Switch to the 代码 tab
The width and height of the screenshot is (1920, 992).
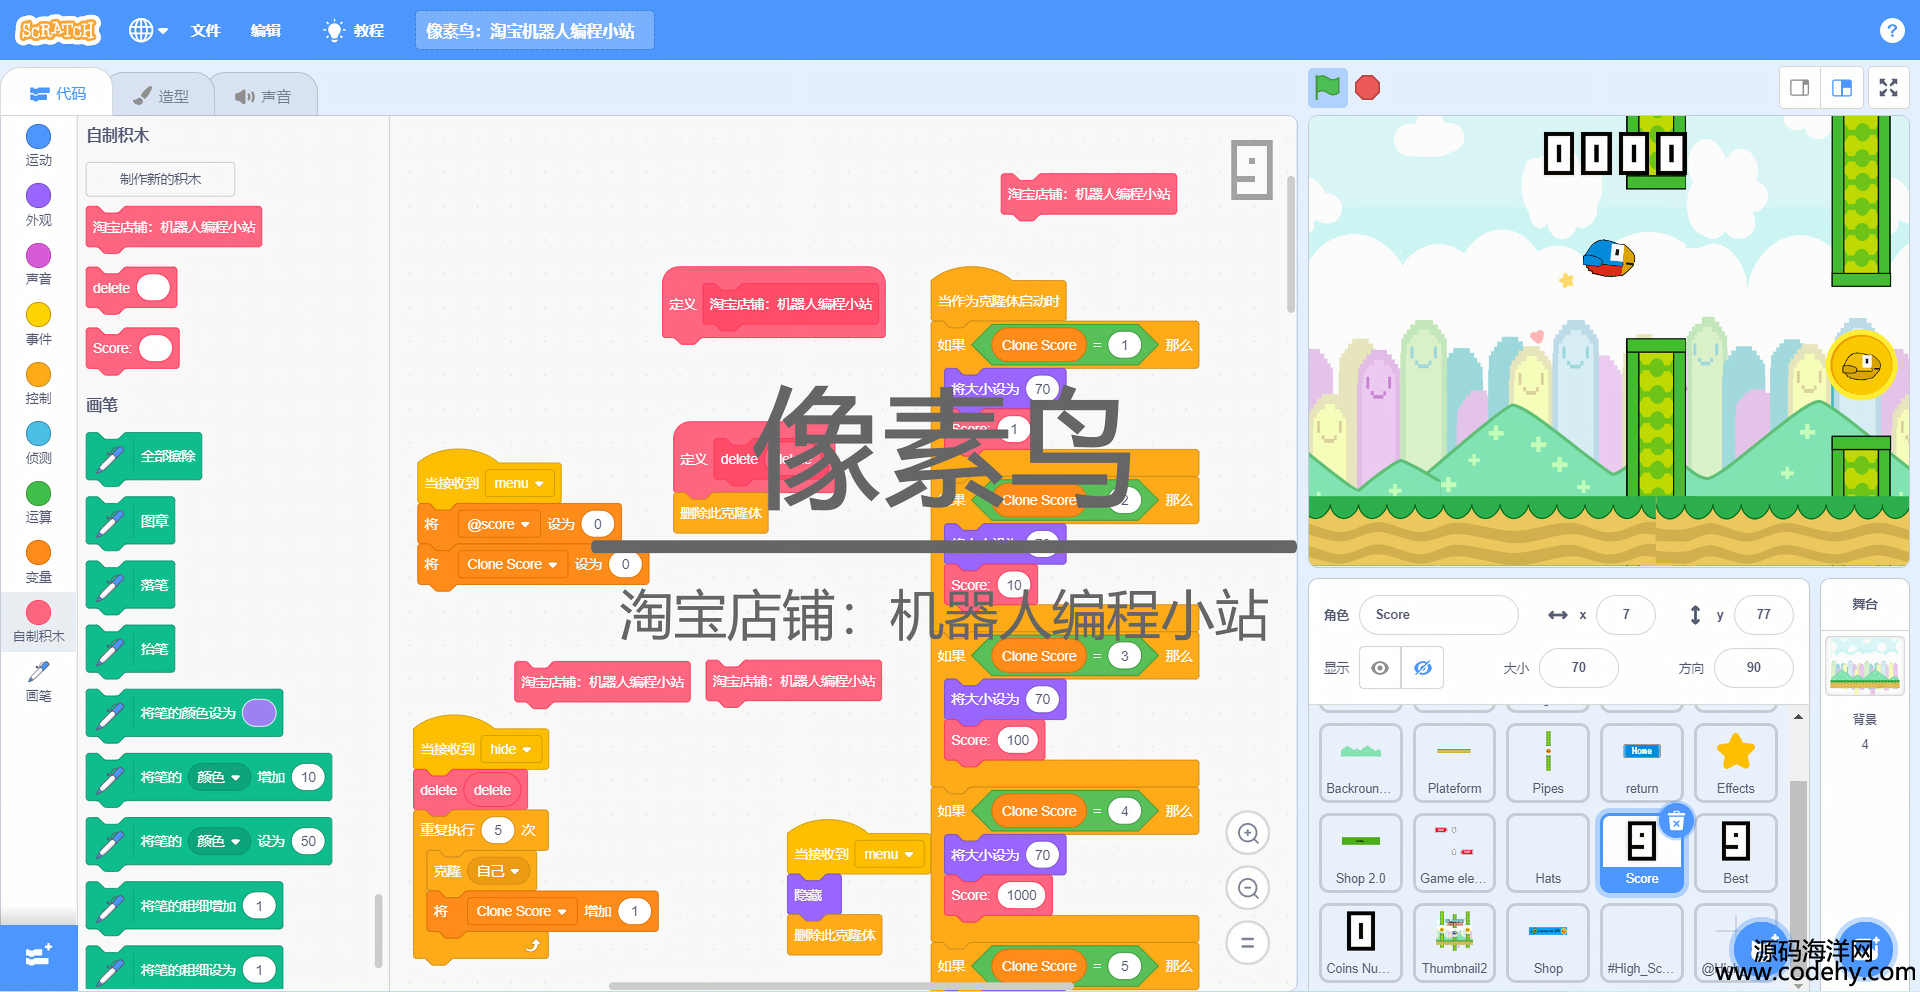57,93
